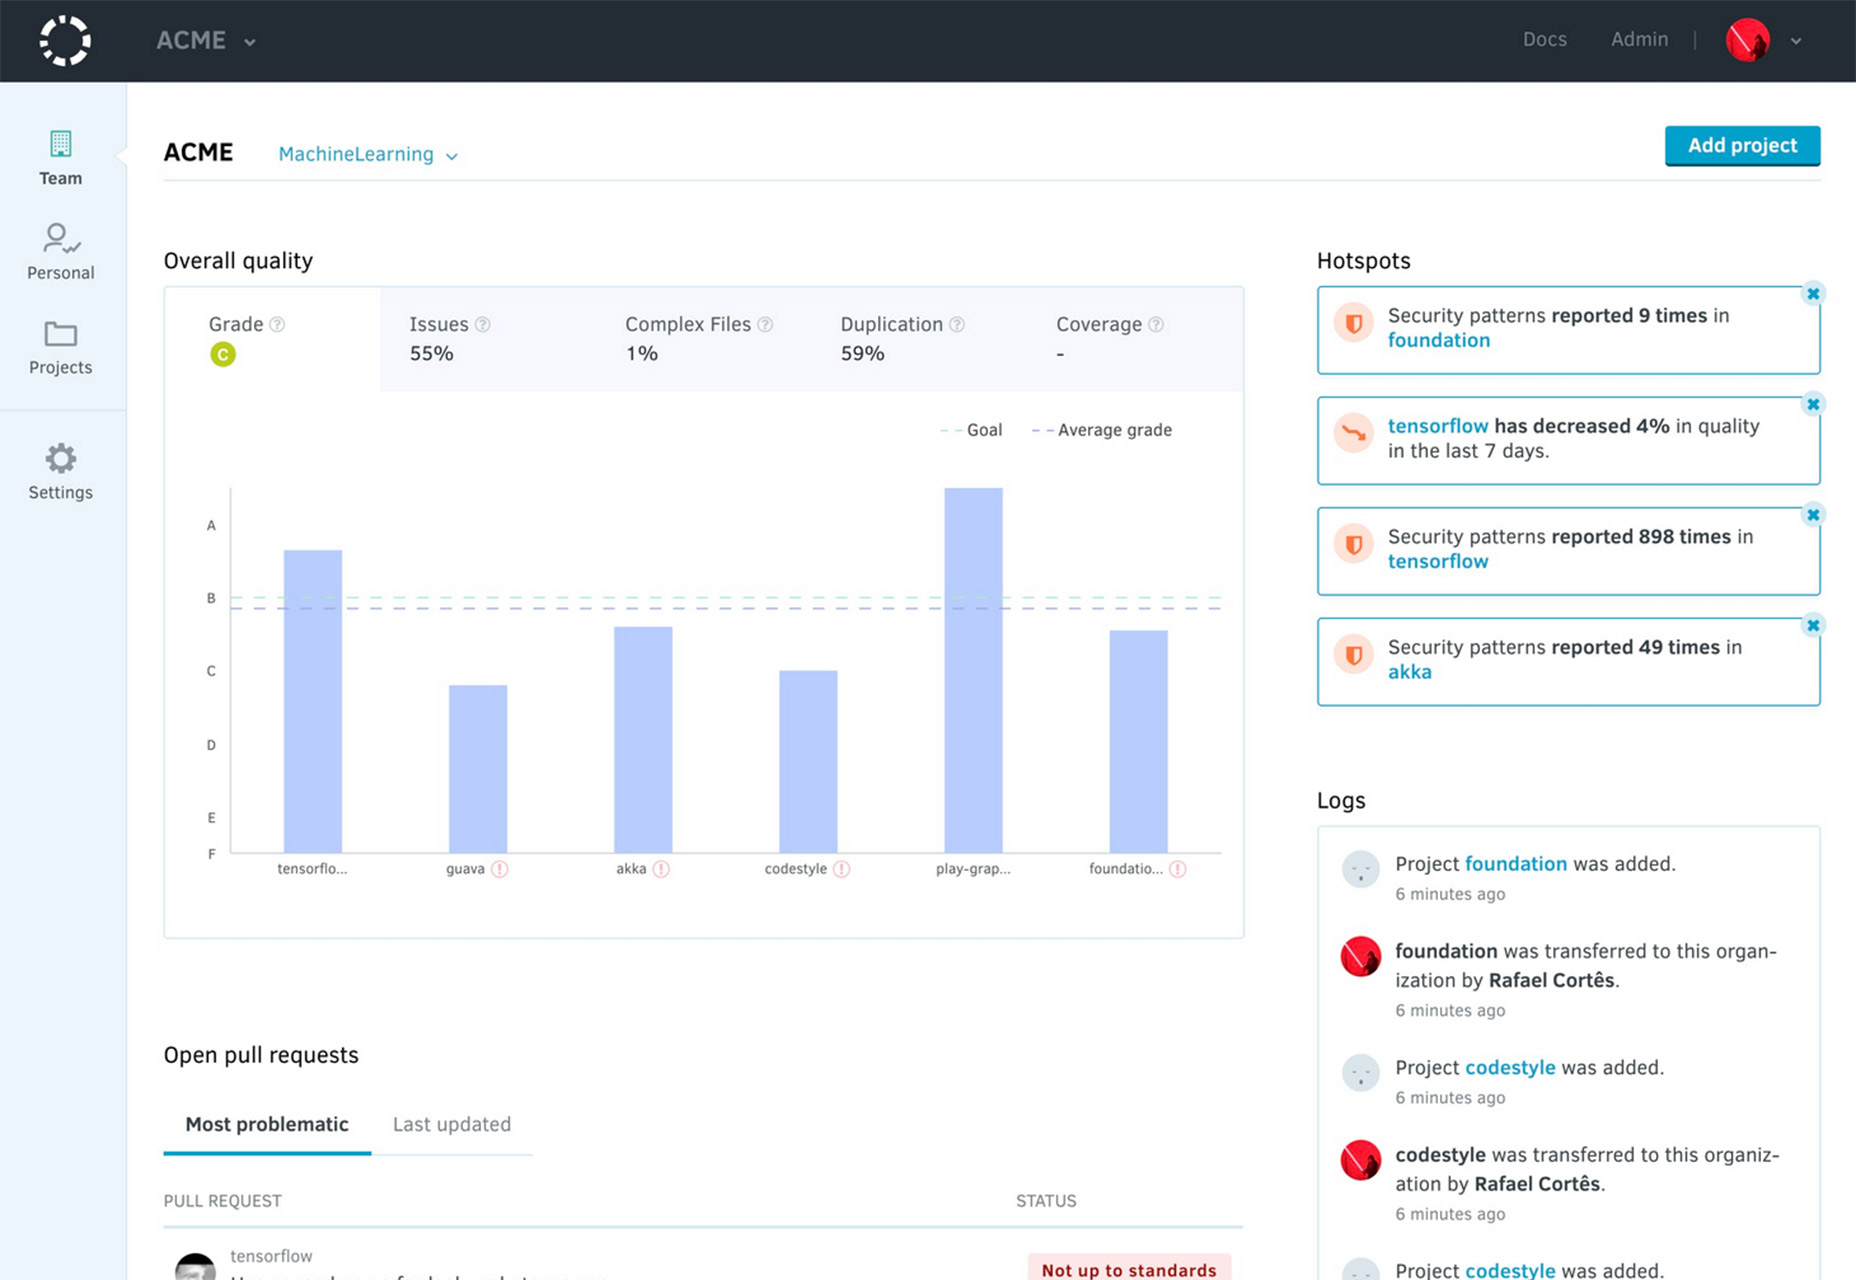Open the Docs link
The image size is (1856, 1280).
pyautogui.click(x=1544, y=39)
